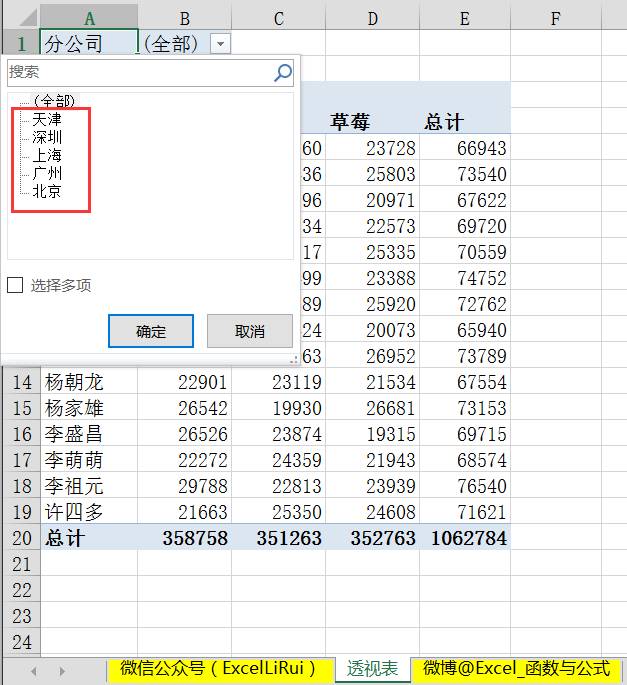Click the cell with value 22901

tap(185, 382)
